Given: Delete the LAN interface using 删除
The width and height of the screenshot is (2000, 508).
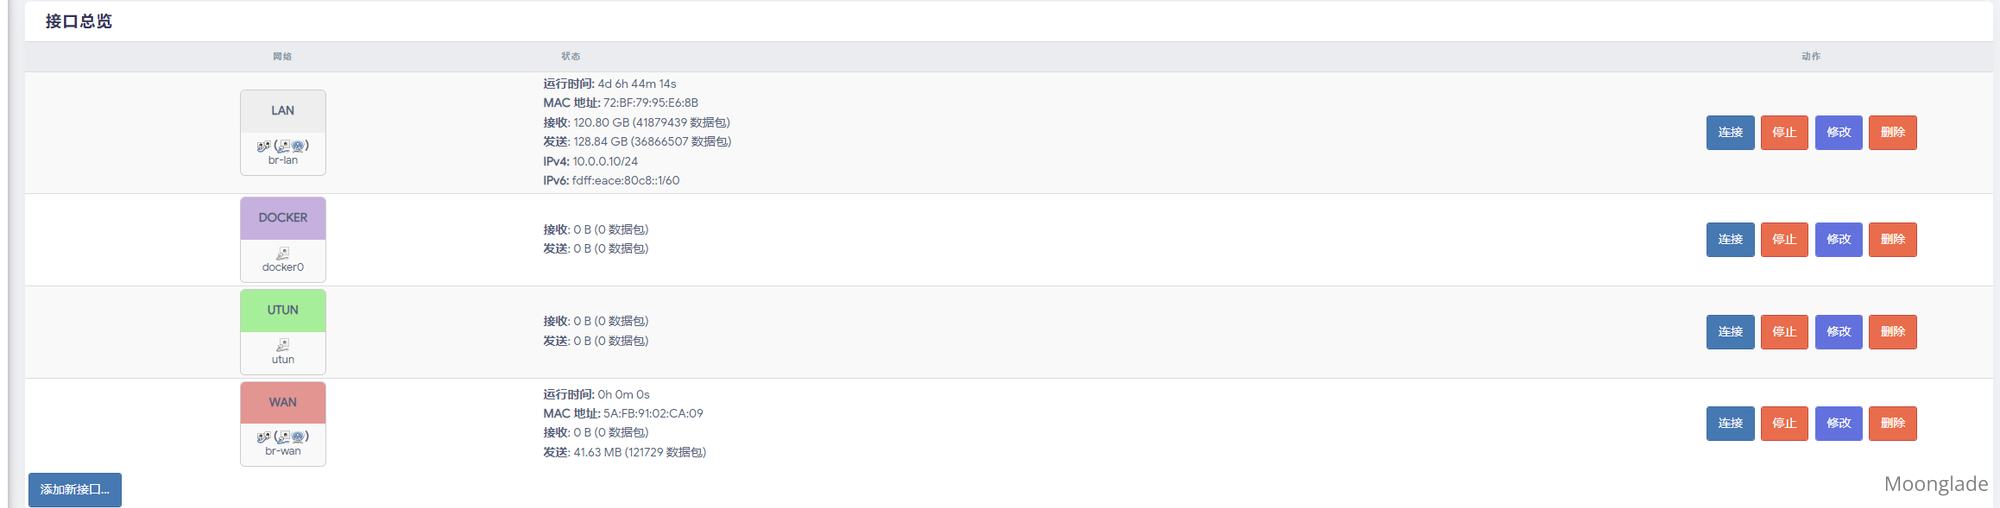Looking at the screenshot, I should 1892,133.
